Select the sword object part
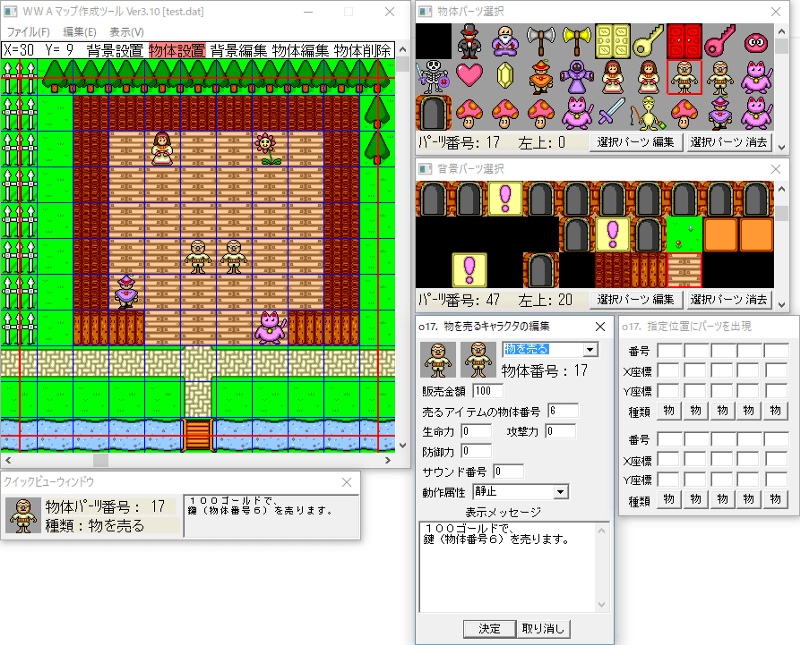The height and width of the screenshot is (645, 800). pyautogui.click(x=610, y=110)
